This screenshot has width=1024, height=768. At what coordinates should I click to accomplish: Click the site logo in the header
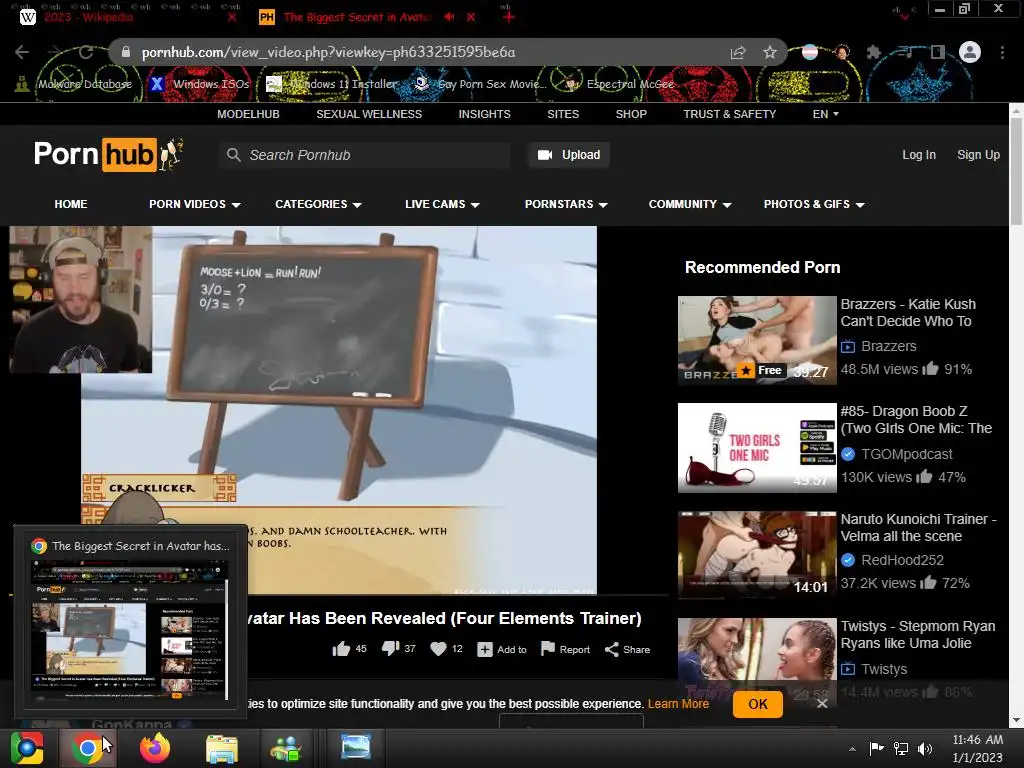tap(108, 154)
